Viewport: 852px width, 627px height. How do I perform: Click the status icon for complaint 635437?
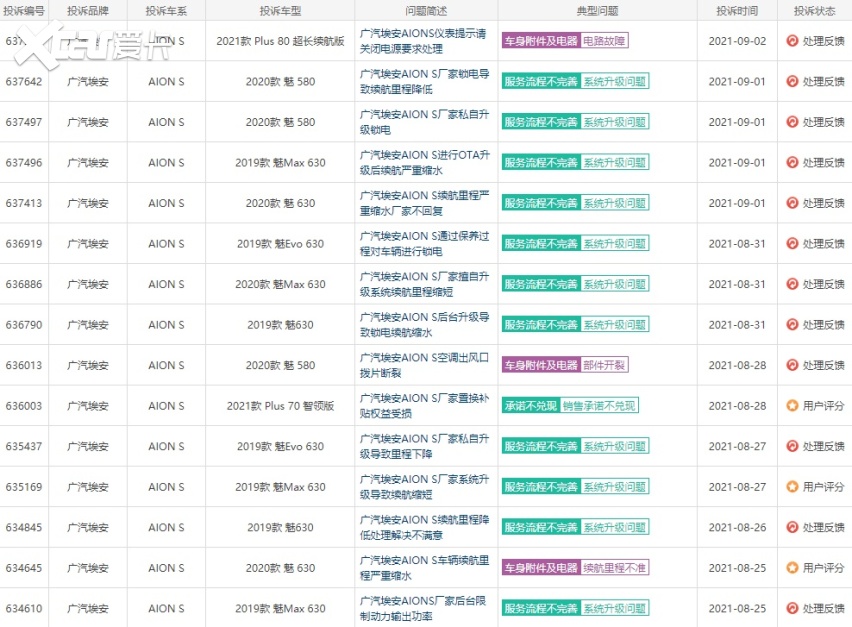[x=792, y=447]
